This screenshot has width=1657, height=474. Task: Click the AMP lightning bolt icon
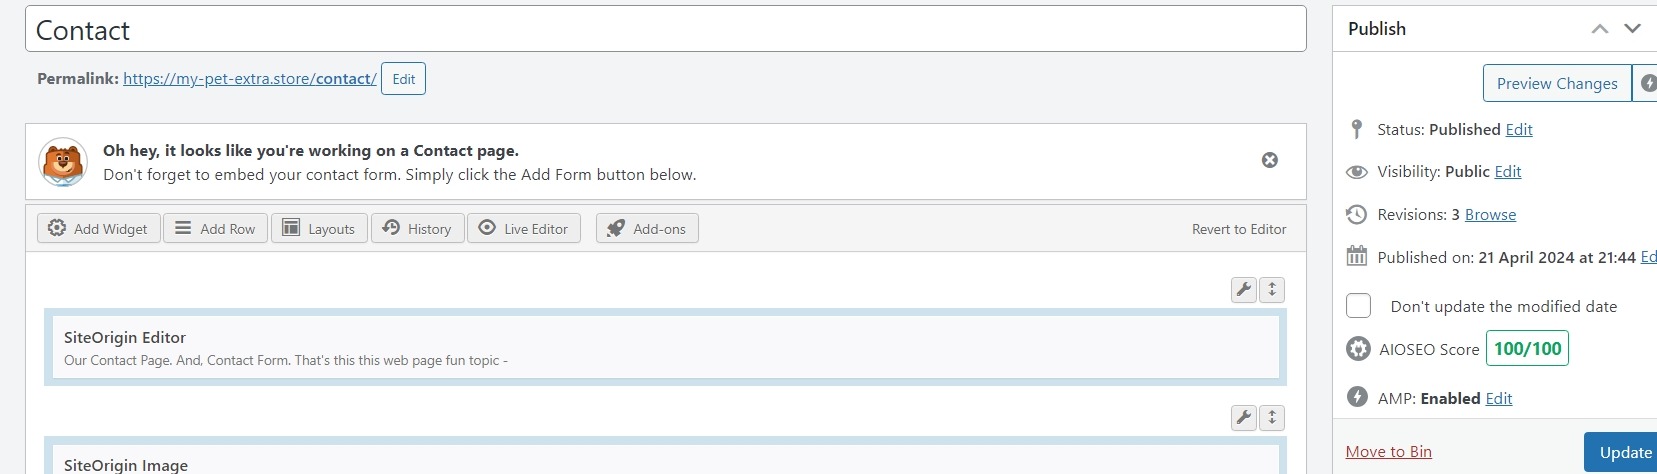(x=1357, y=397)
